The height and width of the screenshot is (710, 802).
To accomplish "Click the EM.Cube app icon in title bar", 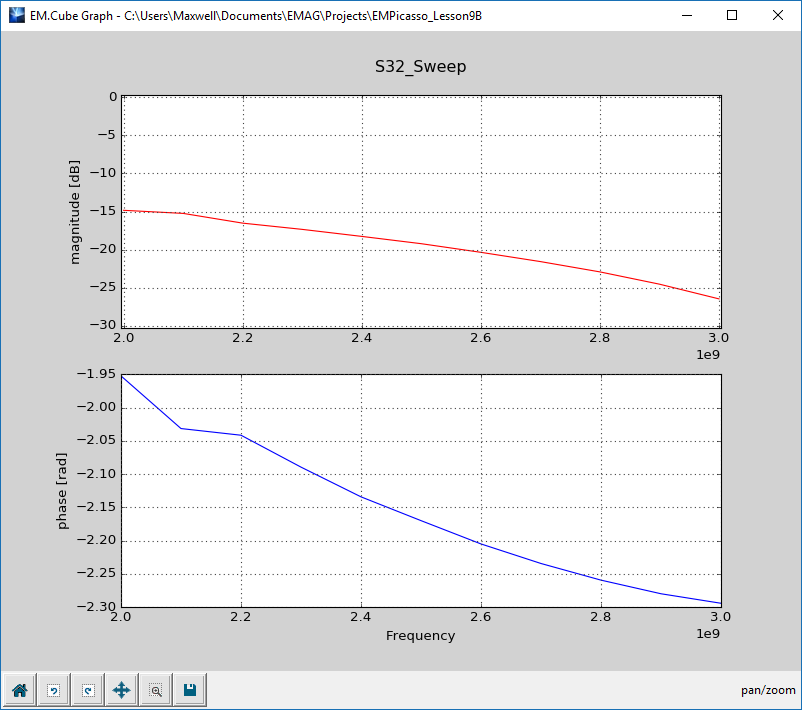I will click(x=16, y=15).
